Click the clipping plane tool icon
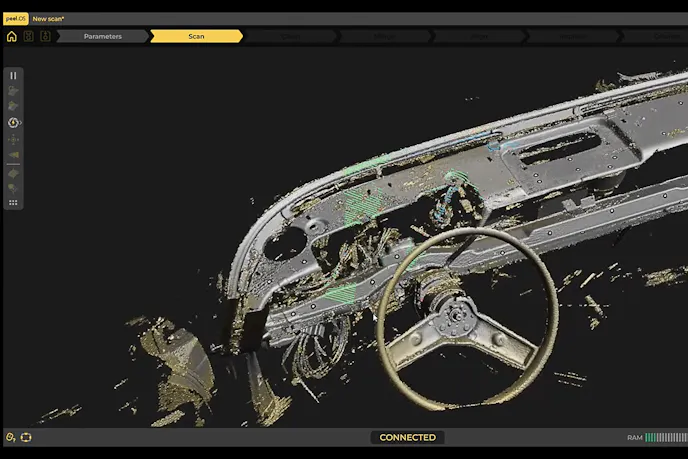This screenshot has height=459, width=688. click(x=14, y=155)
